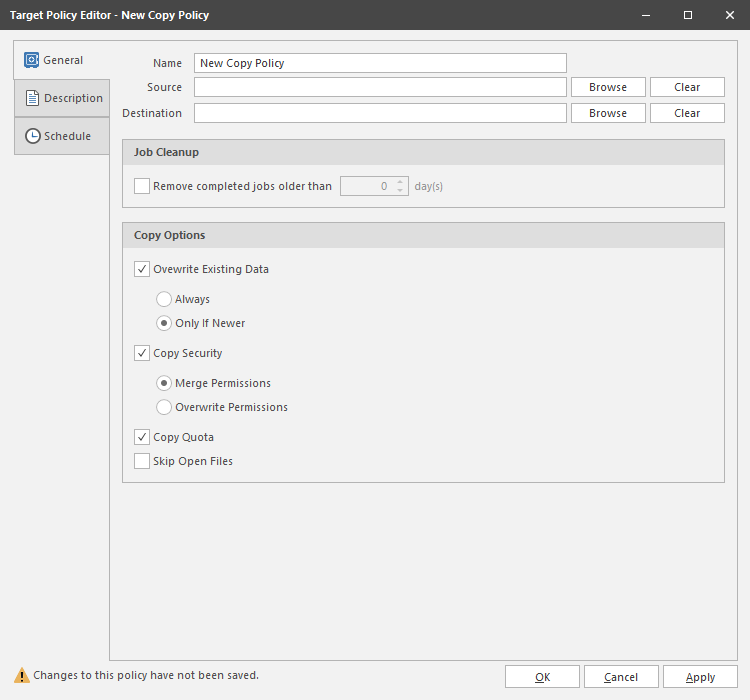Enable Skip Open Files checkbox

142,461
